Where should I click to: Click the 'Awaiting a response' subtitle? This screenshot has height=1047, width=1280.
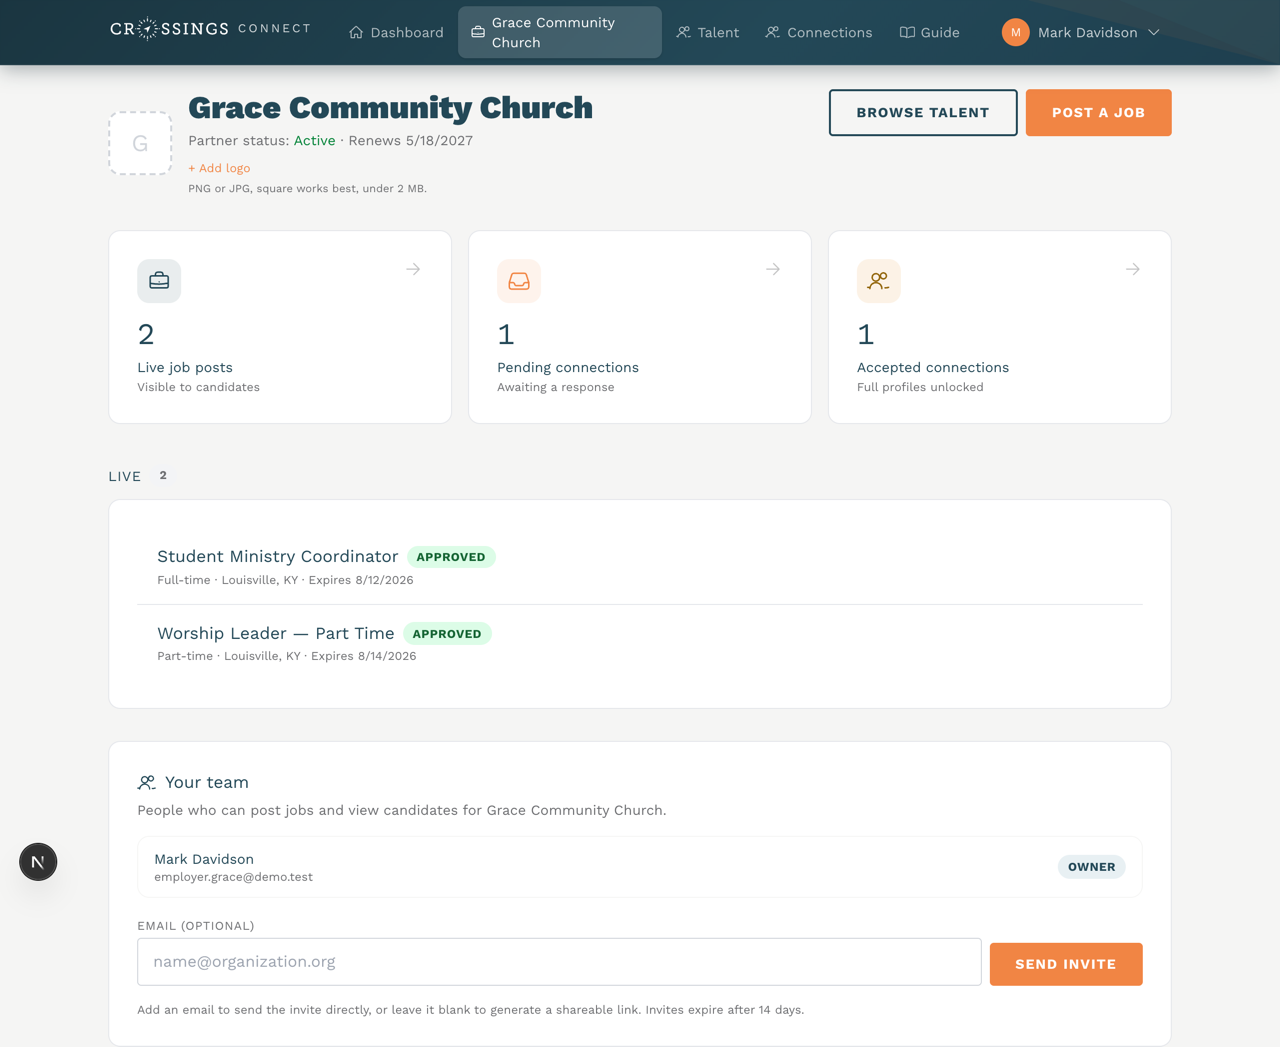555,387
